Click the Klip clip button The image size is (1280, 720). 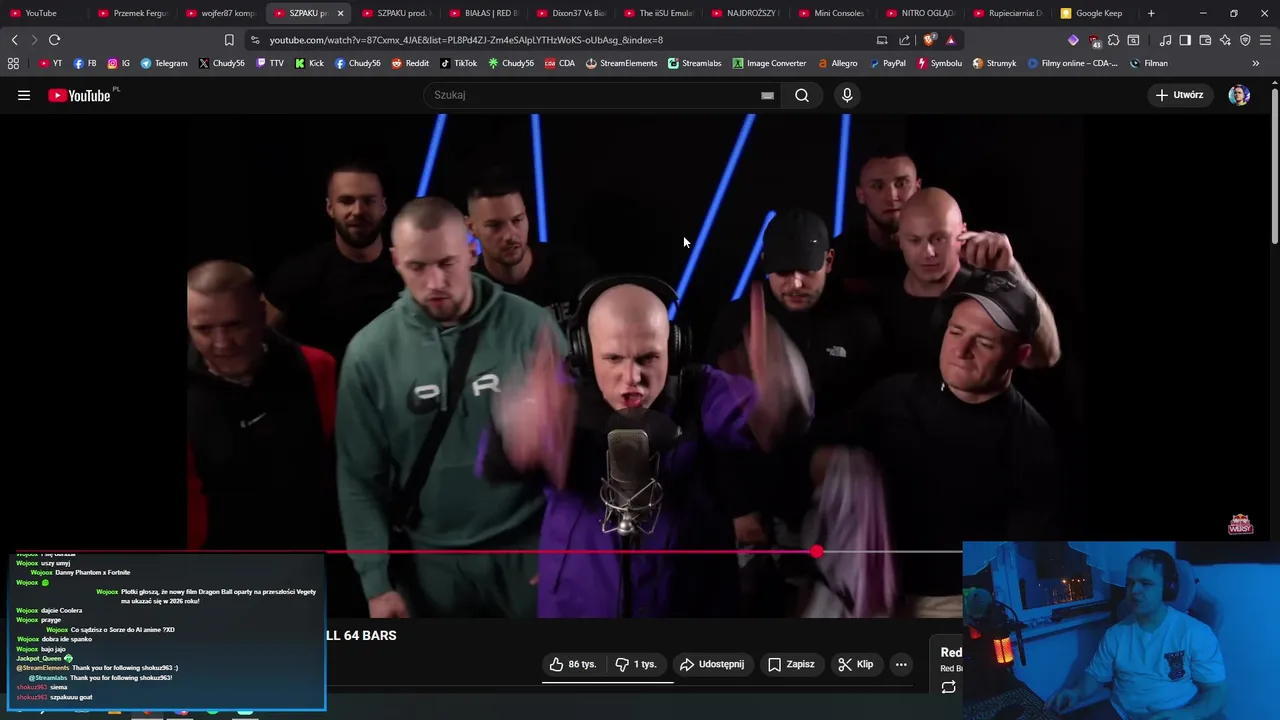click(x=856, y=664)
